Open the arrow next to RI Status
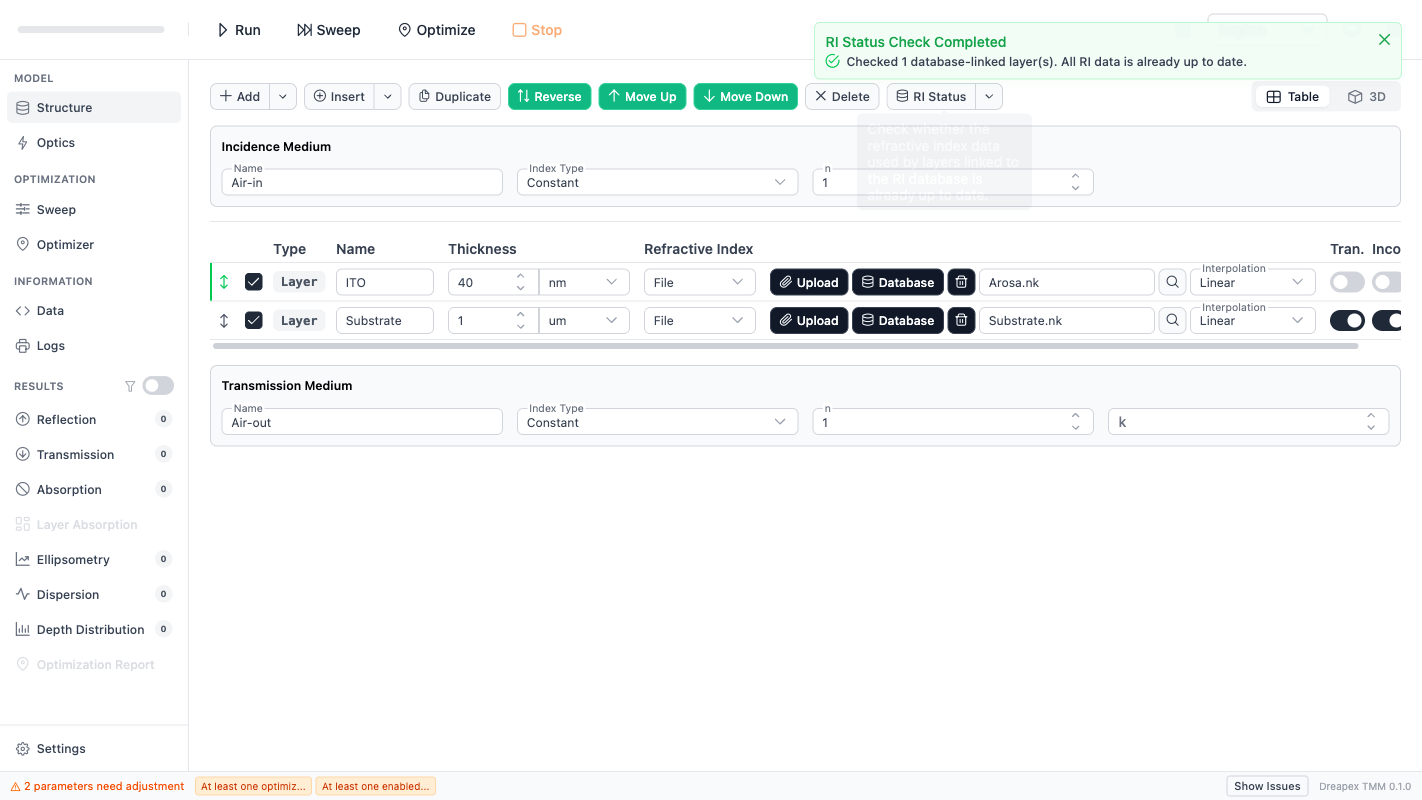The height and width of the screenshot is (800, 1422). pos(989,97)
